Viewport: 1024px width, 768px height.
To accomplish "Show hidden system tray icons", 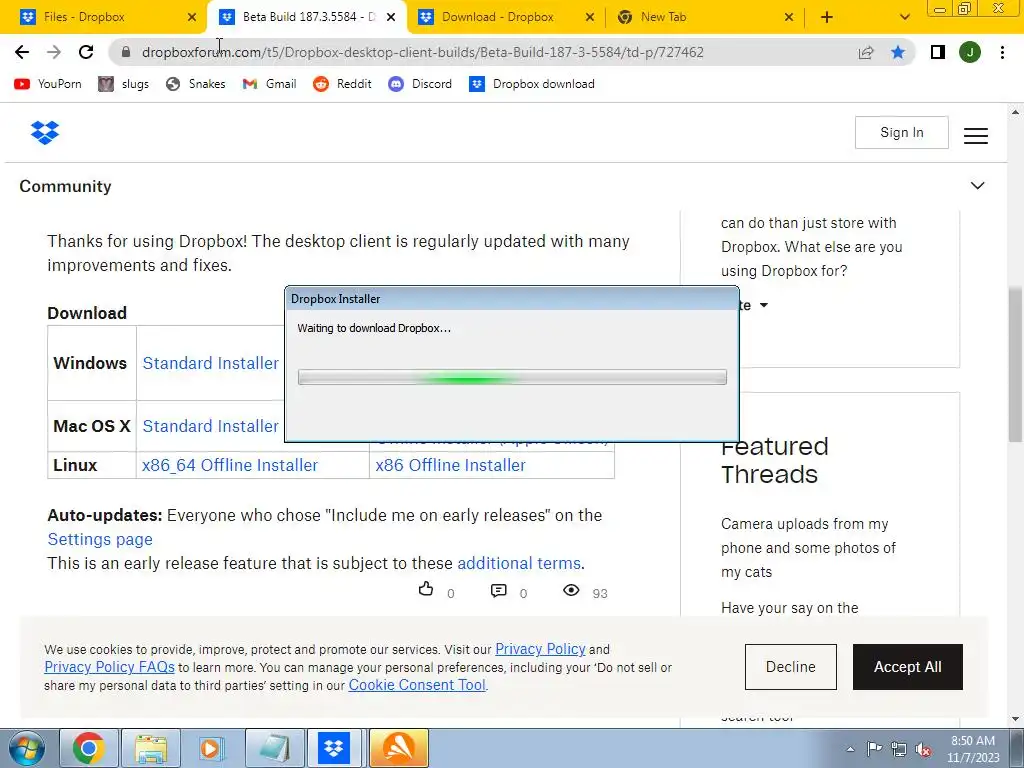I will coord(850,749).
